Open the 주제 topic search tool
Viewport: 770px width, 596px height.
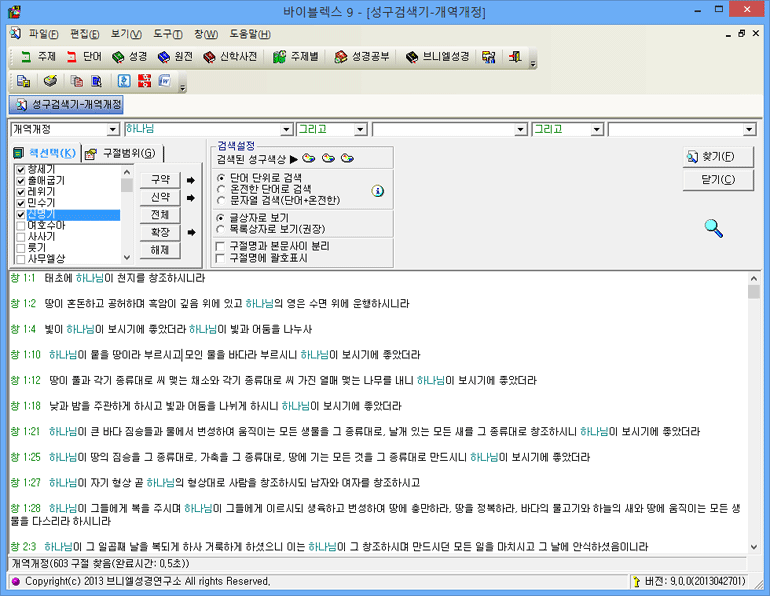point(37,57)
